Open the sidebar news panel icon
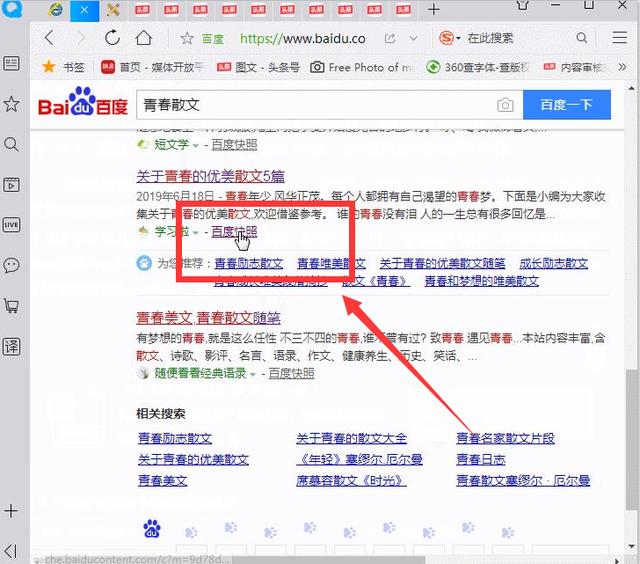The height and width of the screenshot is (564, 640). pyautogui.click(x=11, y=63)
